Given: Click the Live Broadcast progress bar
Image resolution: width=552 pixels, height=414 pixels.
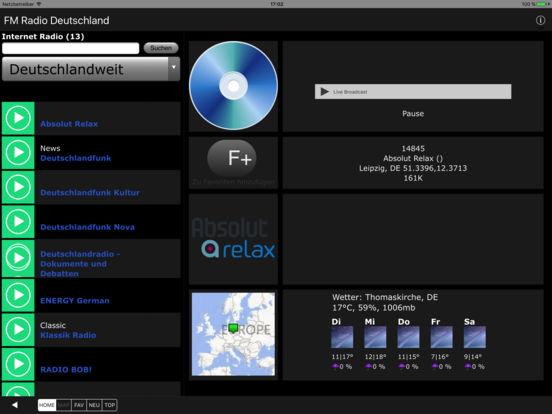Looking at the screenshot, I should click(x=413, y=92).
